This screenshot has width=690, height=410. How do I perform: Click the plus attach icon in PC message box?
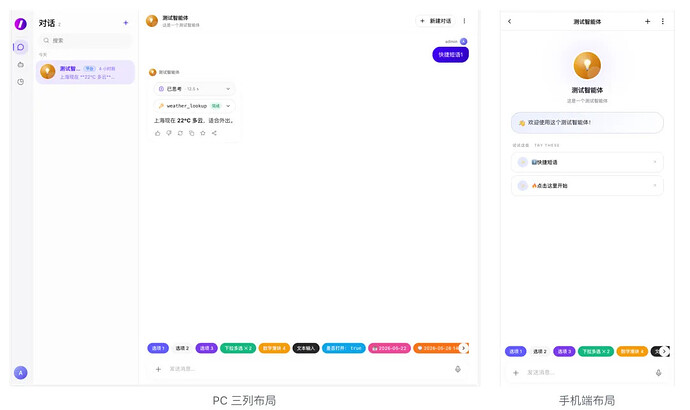tap(158, 369)
